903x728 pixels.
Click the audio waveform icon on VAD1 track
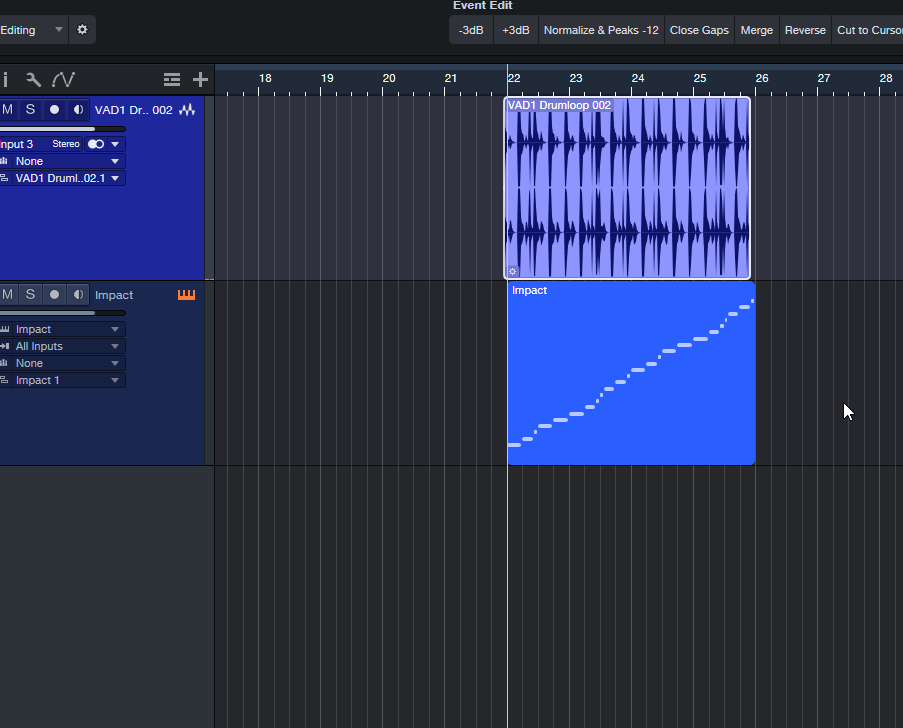pos(187,110)
